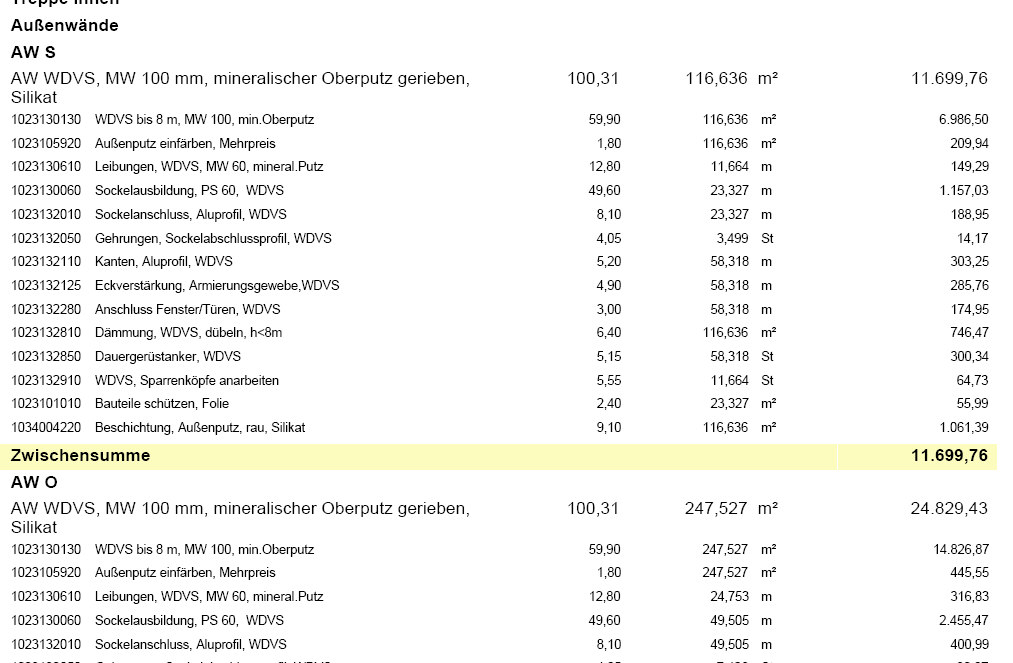The image size is (1013, 663).
Task: Select position number 1023132125
Action: tap(46, 286)
